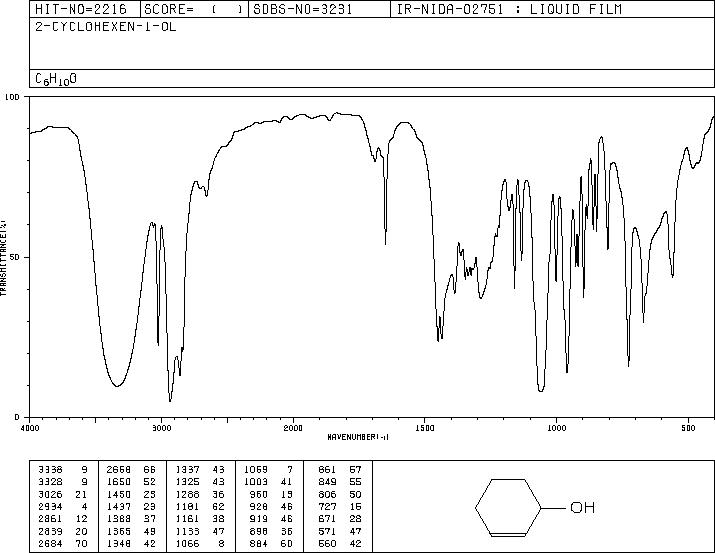
Task: Click the WAVENUMBER axis title
Action: point(358,437)
